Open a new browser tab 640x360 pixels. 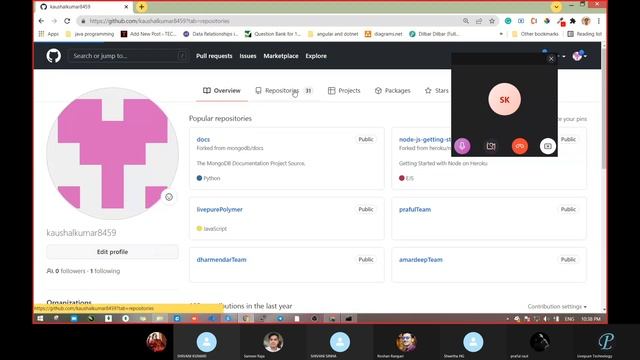(141, 7)
